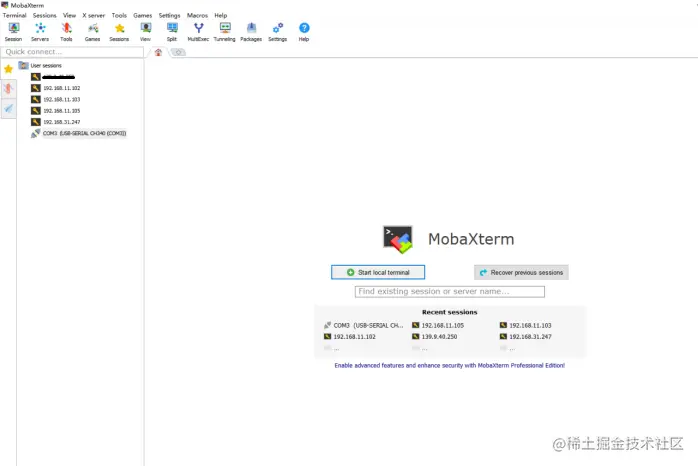Screen dimensions: 698x466
Task: Show the Sessions star toolbar icon
Action: [119, 32]
